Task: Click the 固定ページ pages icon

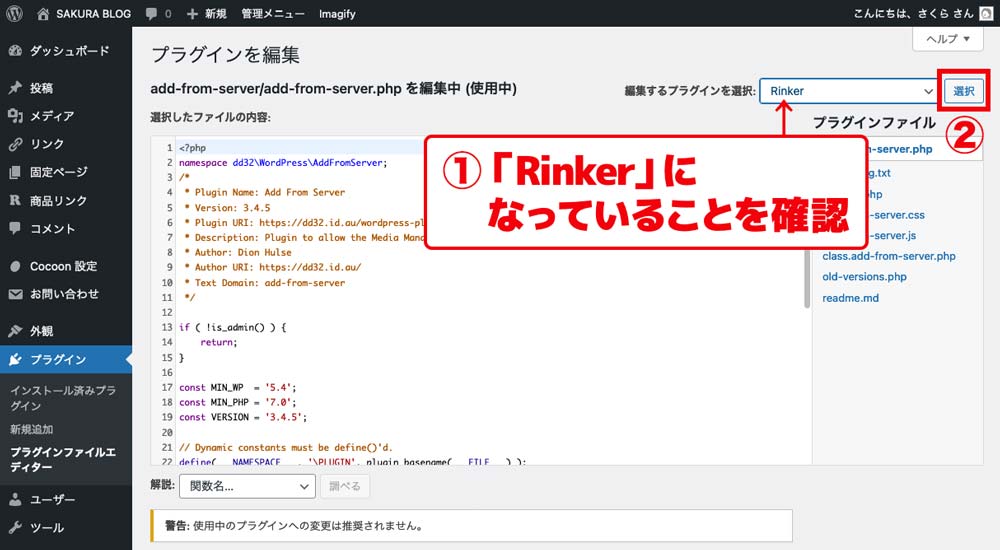Action: [15, 172]
